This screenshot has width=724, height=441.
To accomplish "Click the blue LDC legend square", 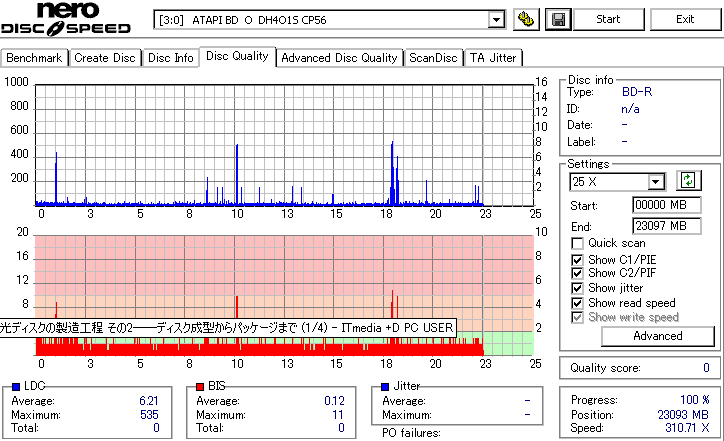I will (16, 387).
